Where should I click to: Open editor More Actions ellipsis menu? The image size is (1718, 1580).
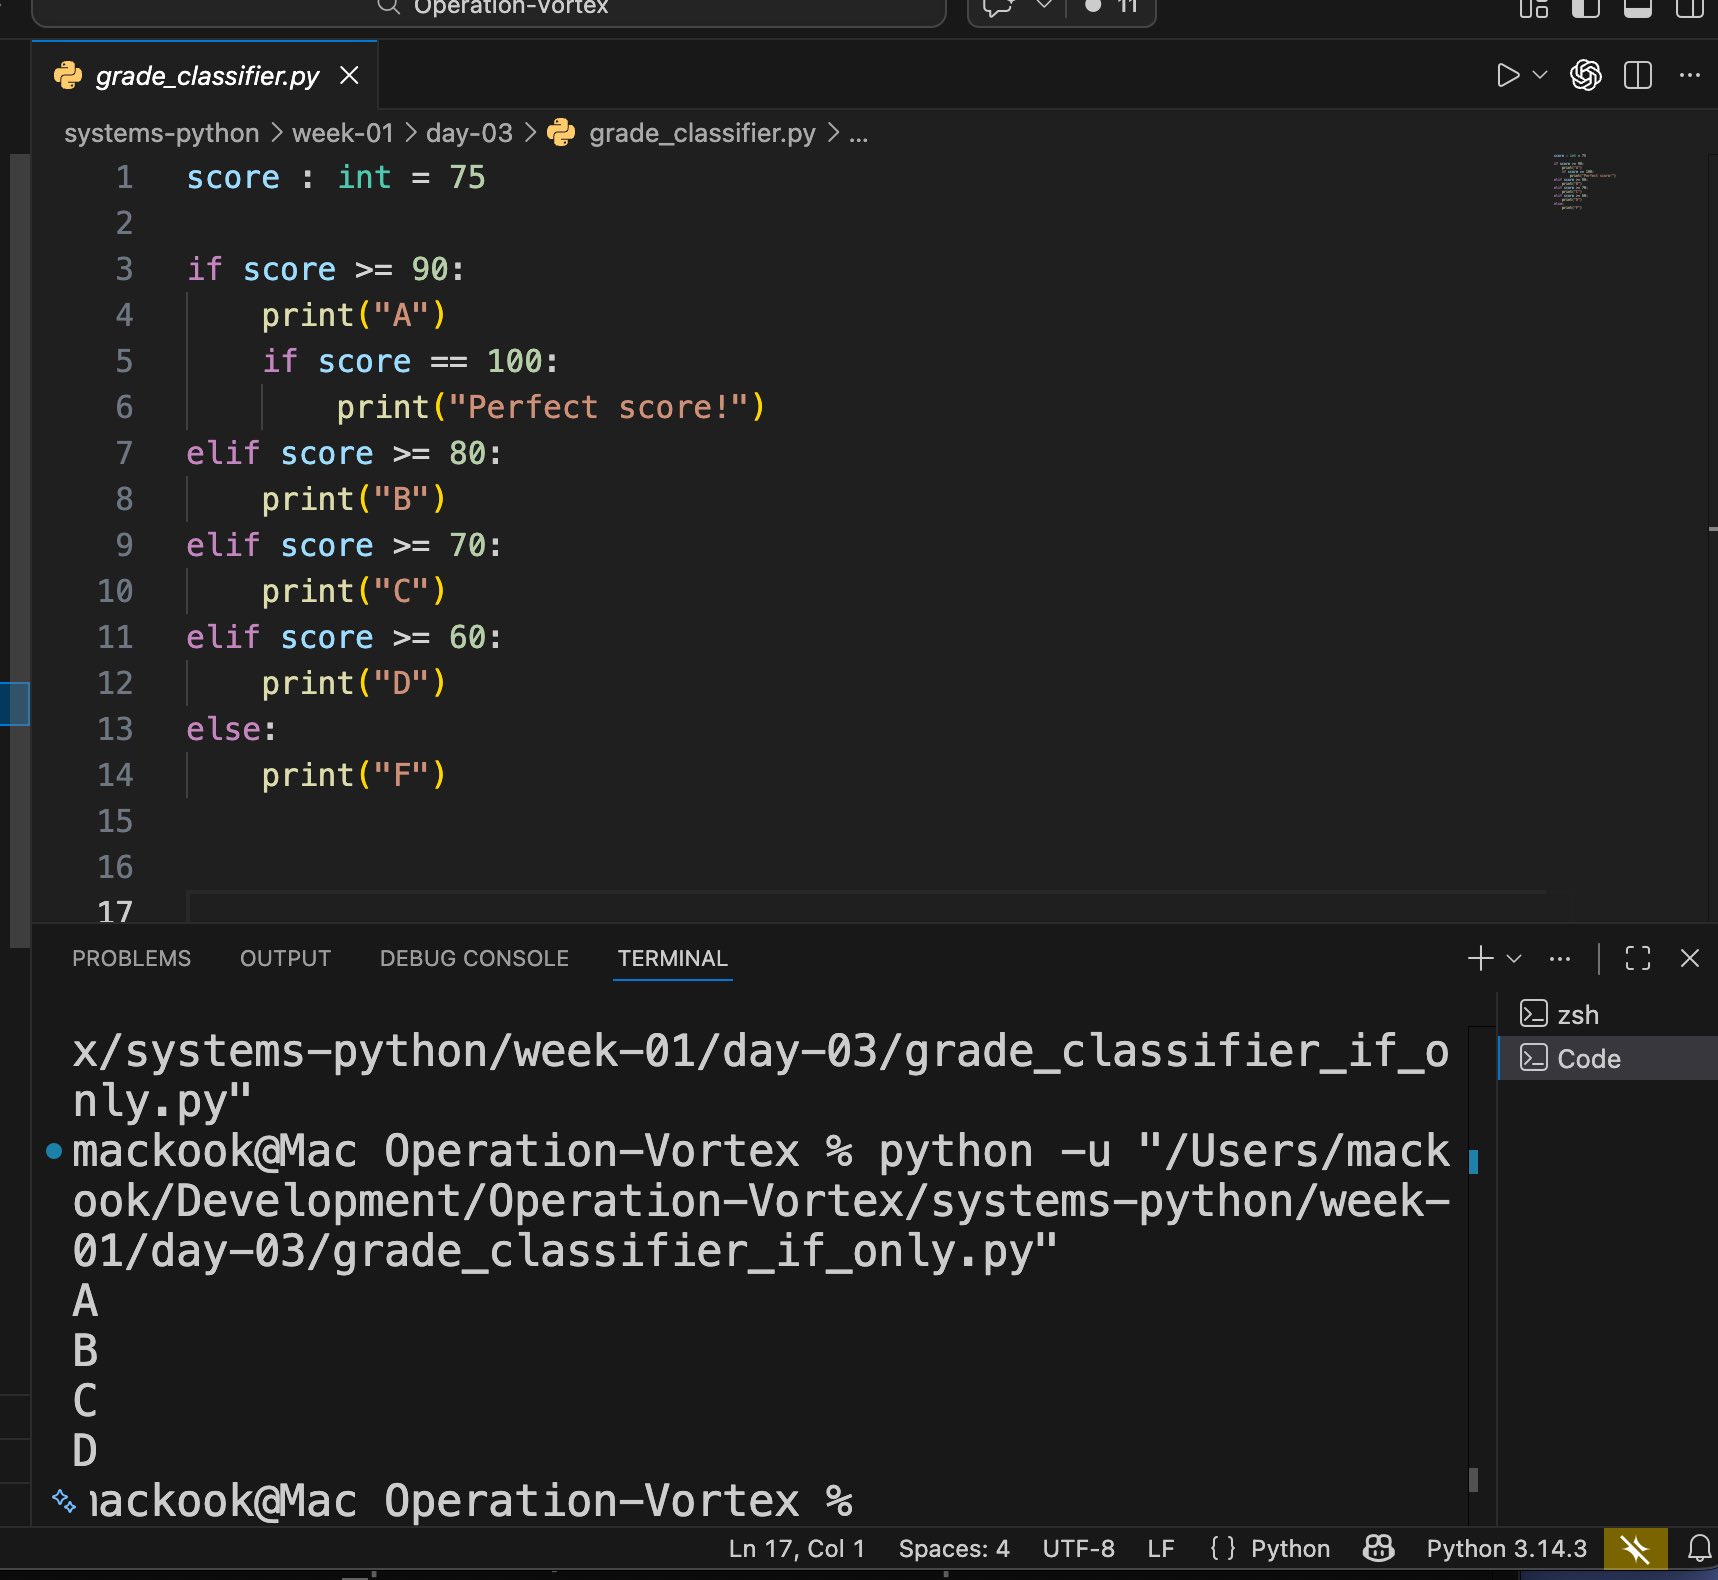click(1689, 76)
